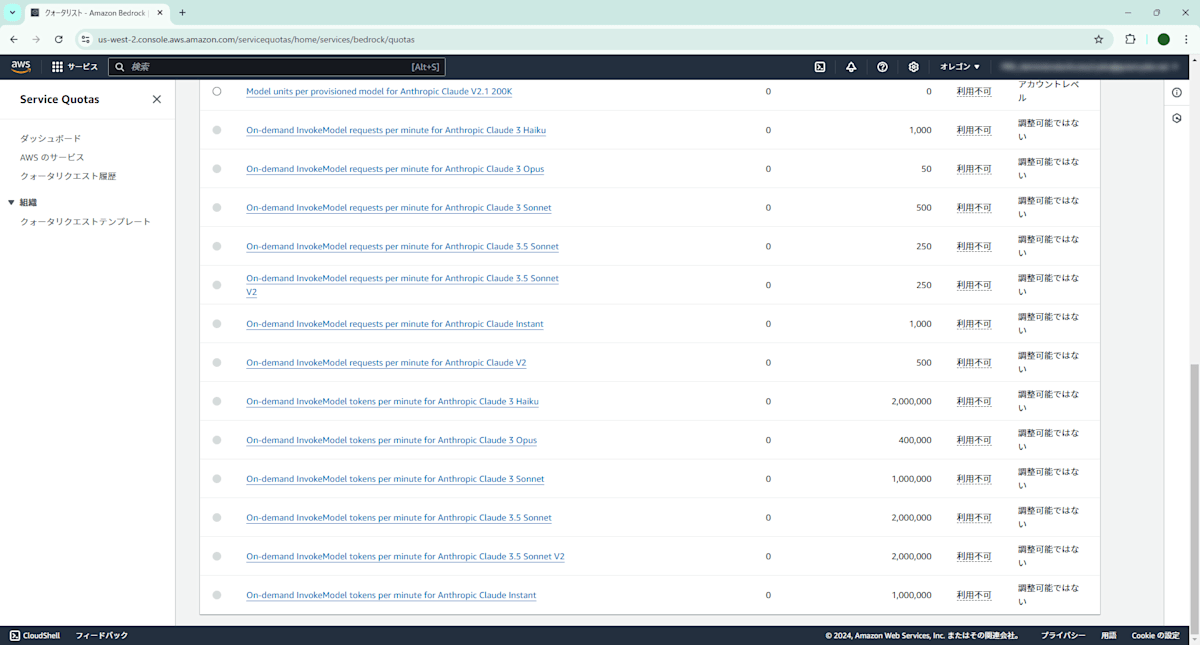Open プライバシー in the footer
The image size is (1200, 645).
1063,635
